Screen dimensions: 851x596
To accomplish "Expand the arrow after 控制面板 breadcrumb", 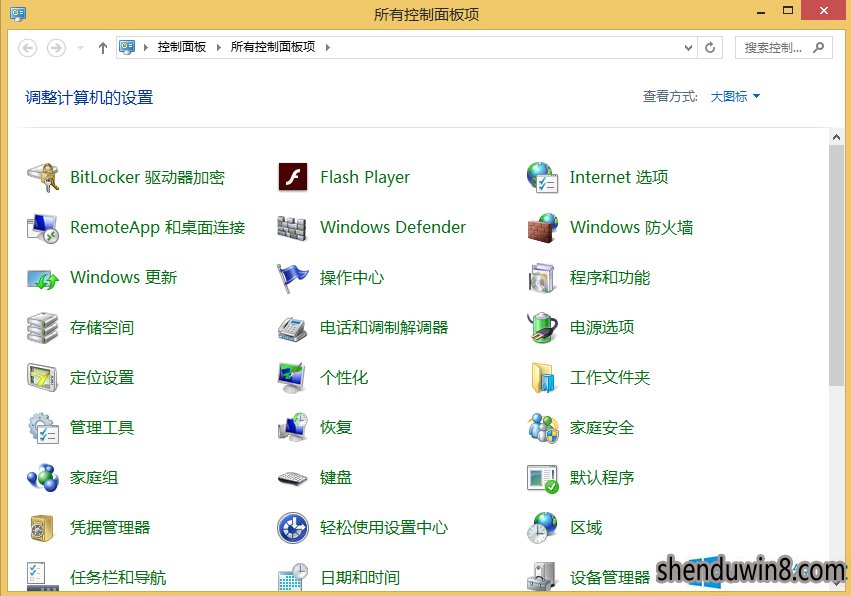I will tap(219, 48).
